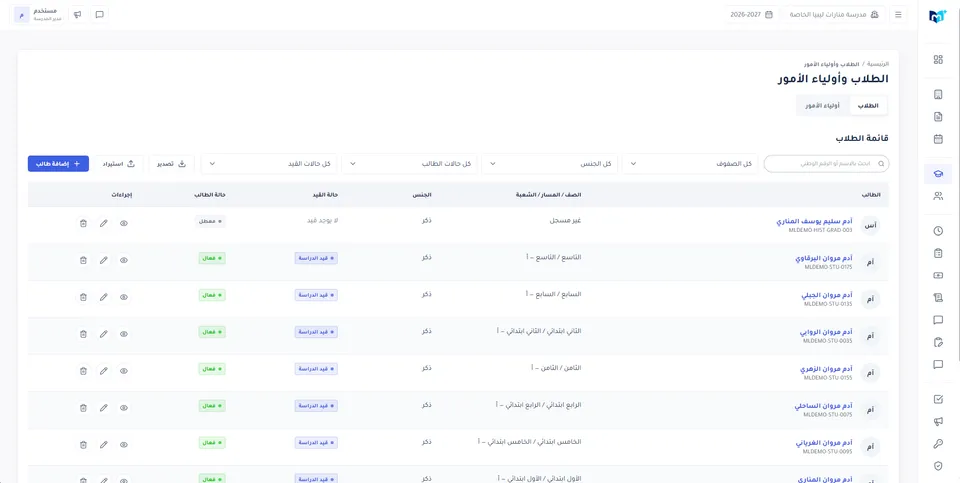View student آدم مروان الرواني eye icon
The width and height of the screenshot is (960, 483).
coord(124,334)
